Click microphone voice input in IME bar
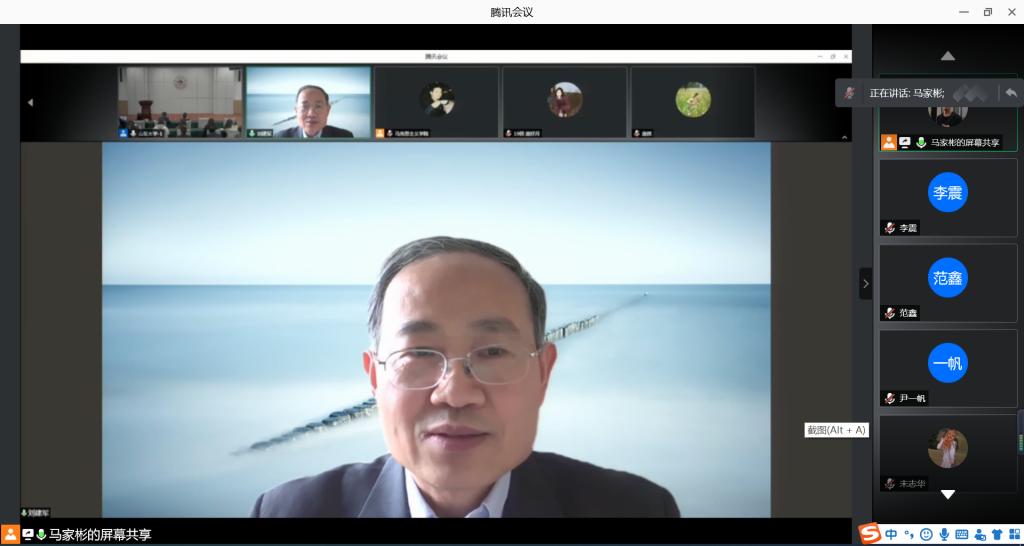Screen dimensions: 1024x546 tap(944, 534)
